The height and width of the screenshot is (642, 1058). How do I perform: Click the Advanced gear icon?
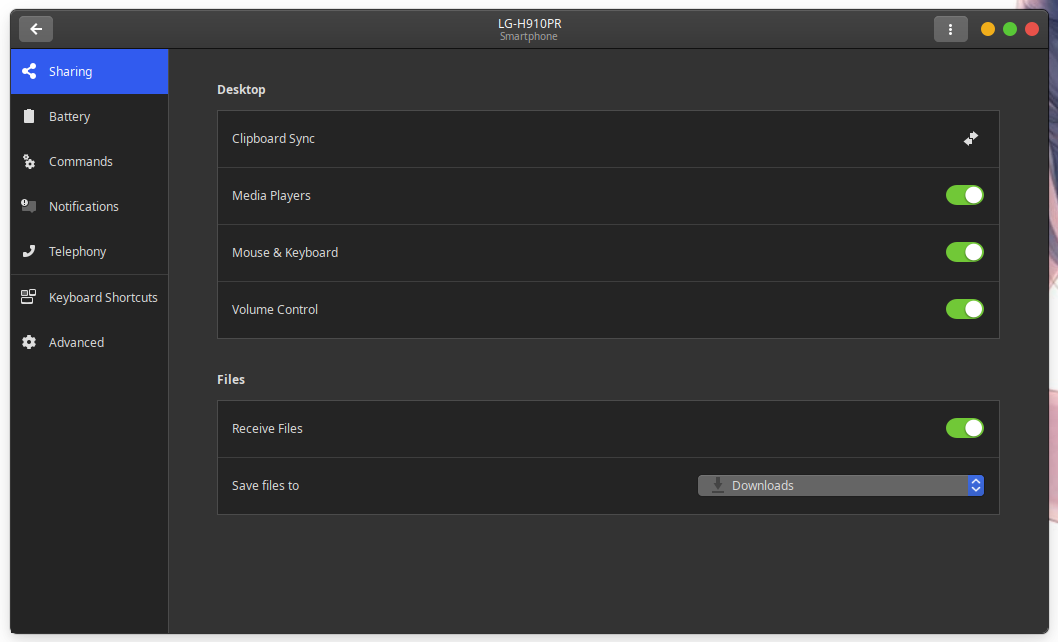[29, 342]
